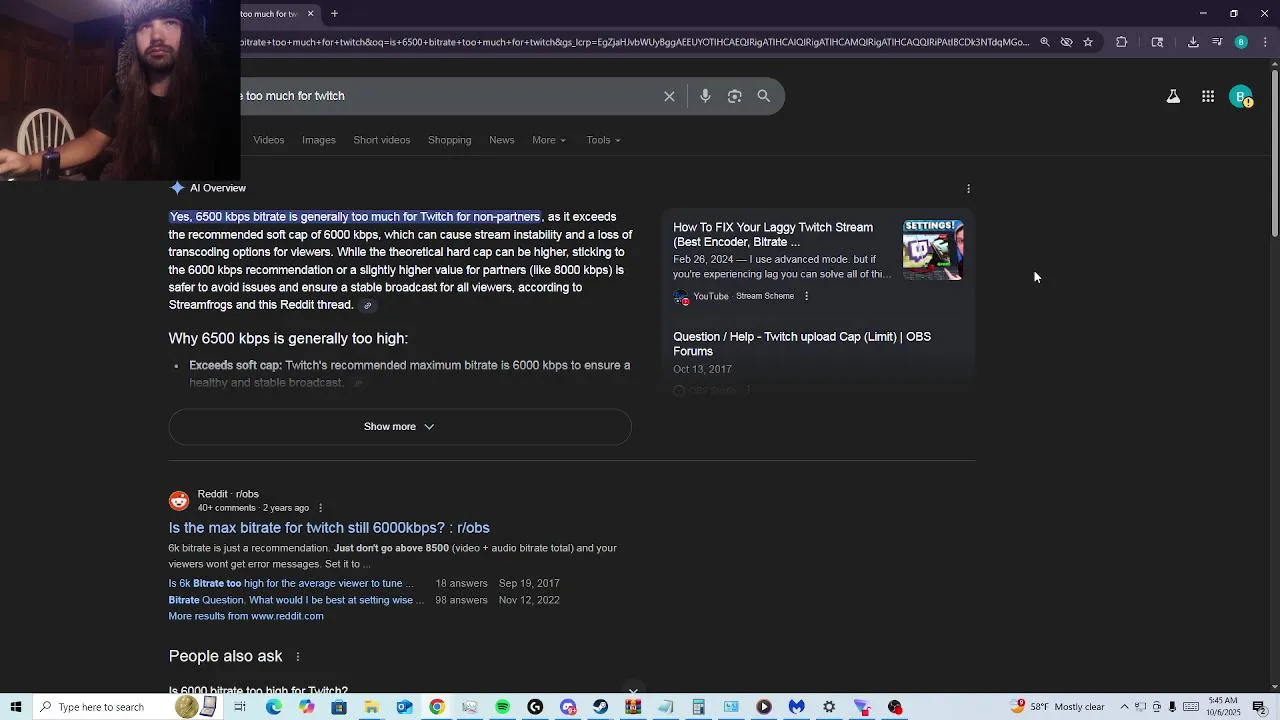The height and width of the screenshot is (720, 1280).
Task: Switch to the Shopping tab
Action: pyautogui.click(x=450, y=140)
